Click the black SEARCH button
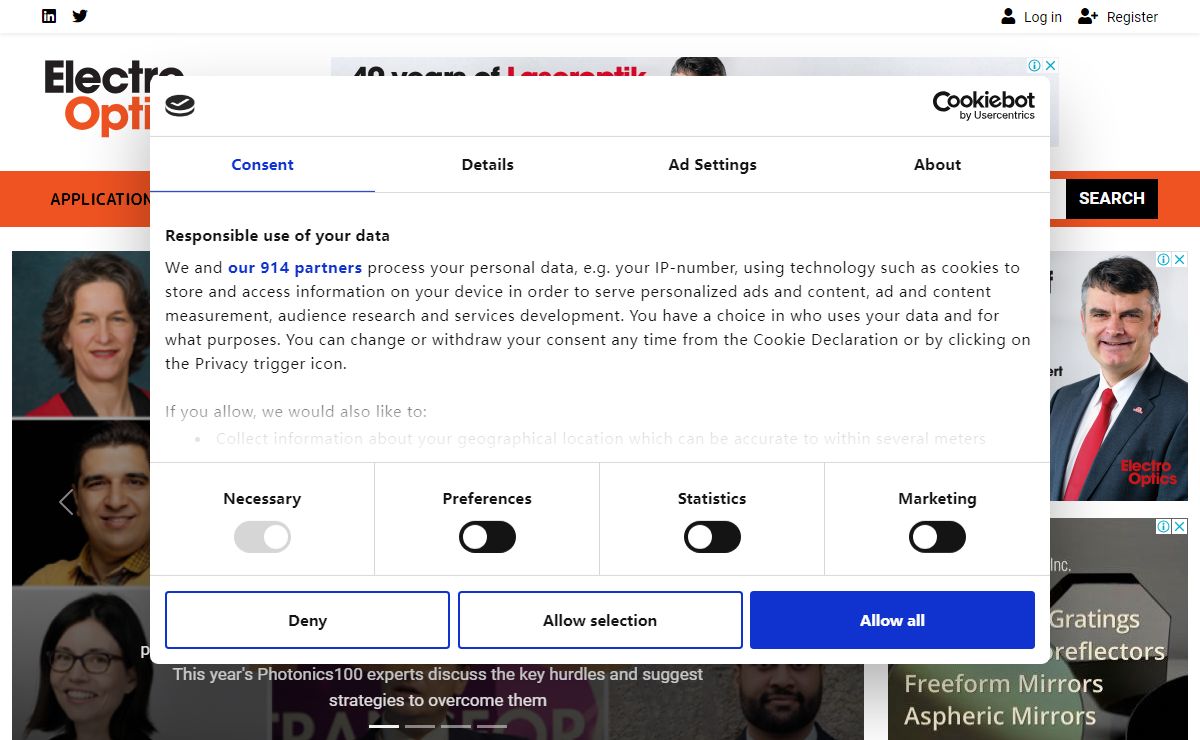The height and width of the screenshot is (740, 1200). tap(1111, 198)
